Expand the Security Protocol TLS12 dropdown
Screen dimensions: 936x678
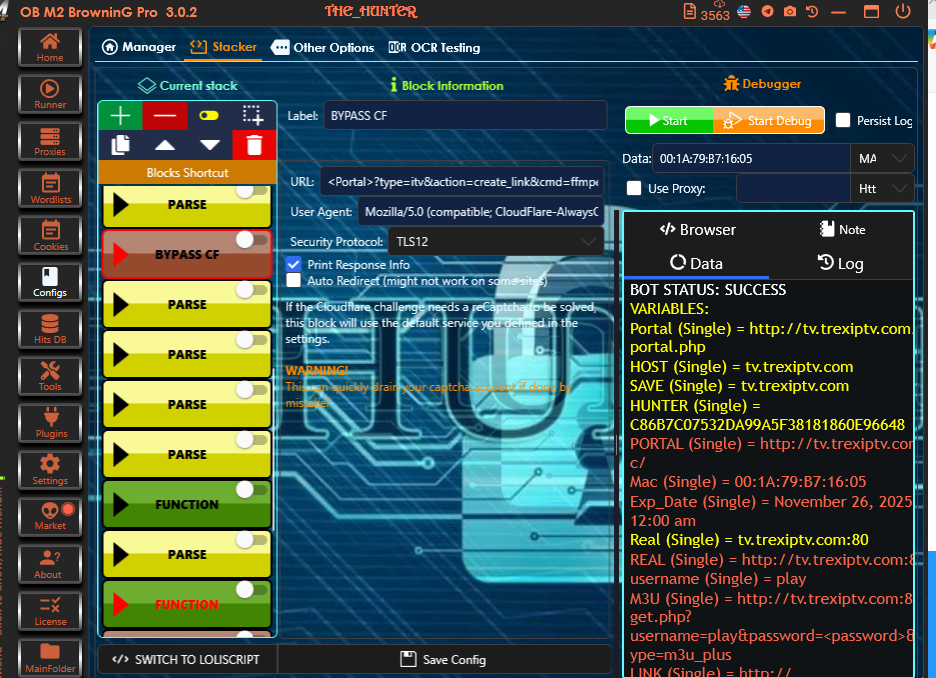[x=587, y=242]
